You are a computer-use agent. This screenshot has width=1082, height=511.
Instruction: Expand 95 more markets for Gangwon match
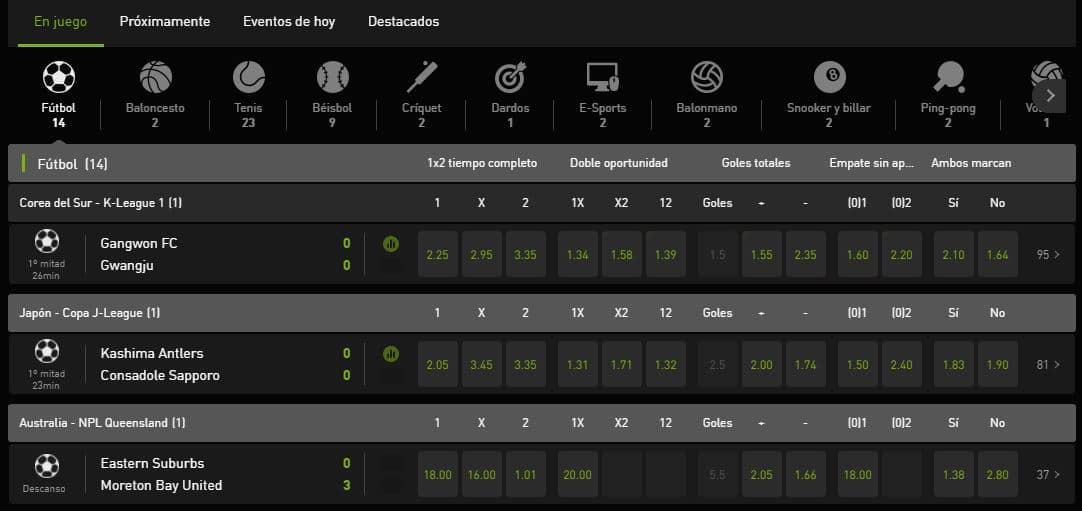coord(1048,254)
